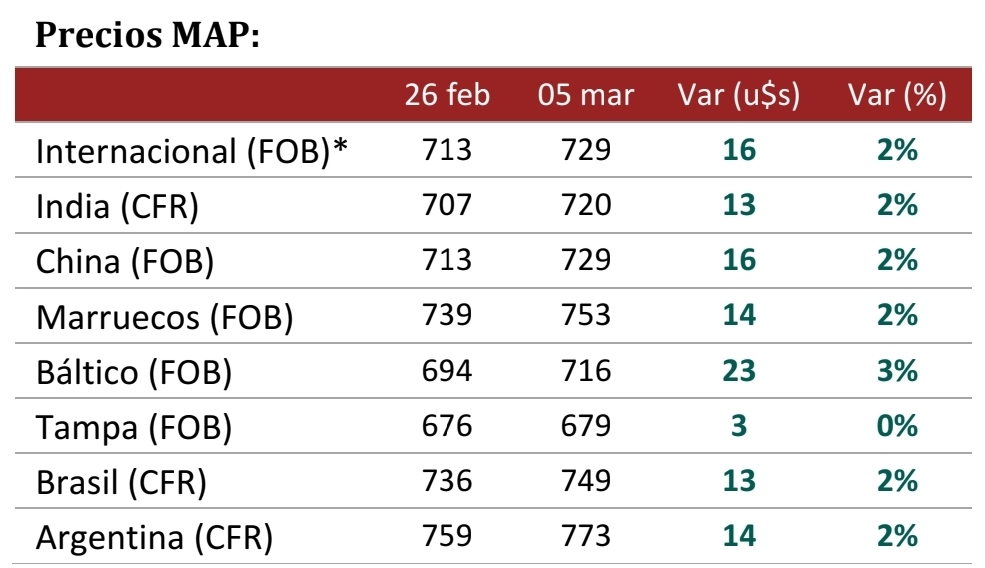
Task: Click India's 26 feb price 707
Action: click(447, 206)
